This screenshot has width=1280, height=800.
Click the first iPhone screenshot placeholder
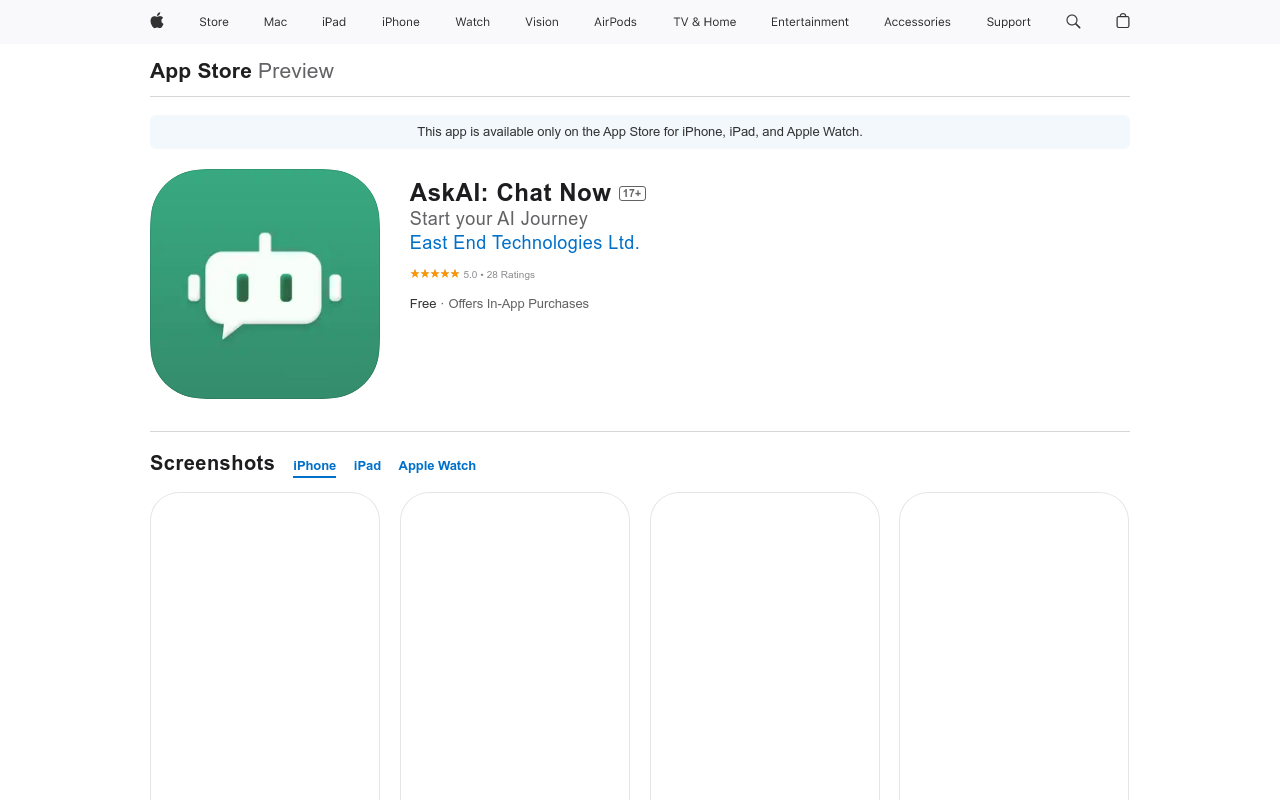pos(265,645)
